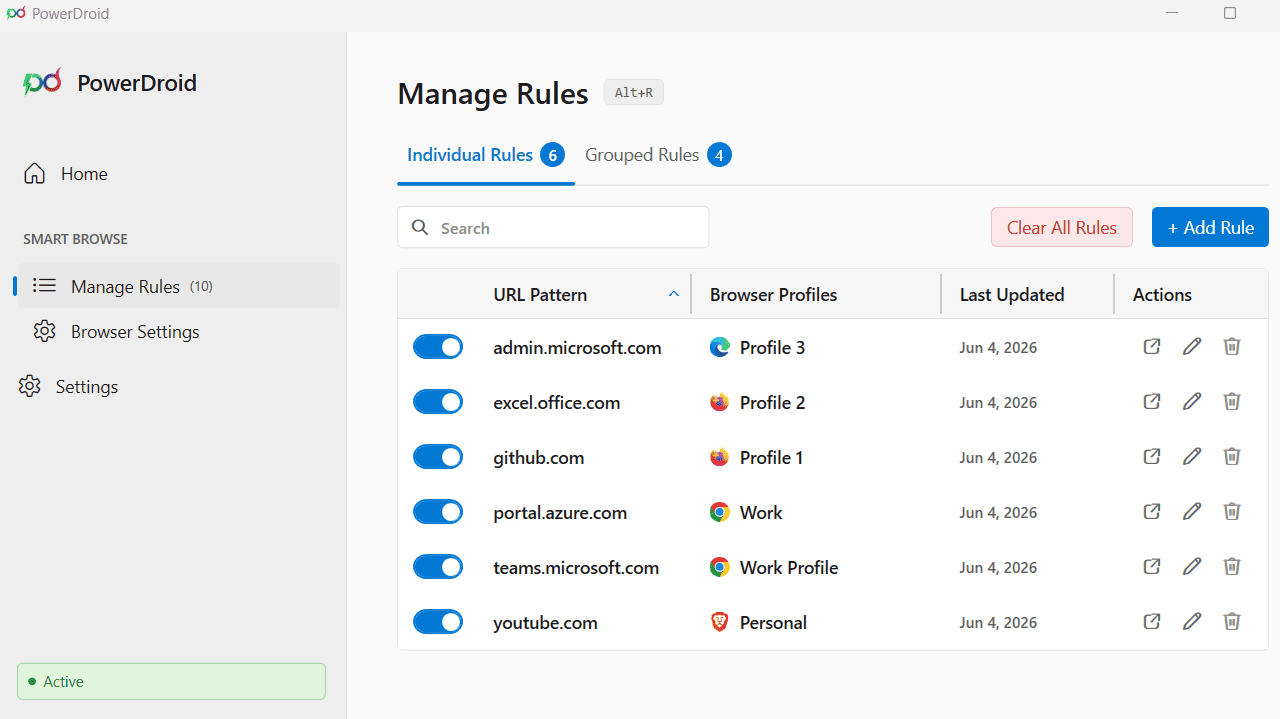The image size is (1280, 719).
Task: Click Jun 4, 2026 in teams.microsoft.com row
Action: click(998, 567)
